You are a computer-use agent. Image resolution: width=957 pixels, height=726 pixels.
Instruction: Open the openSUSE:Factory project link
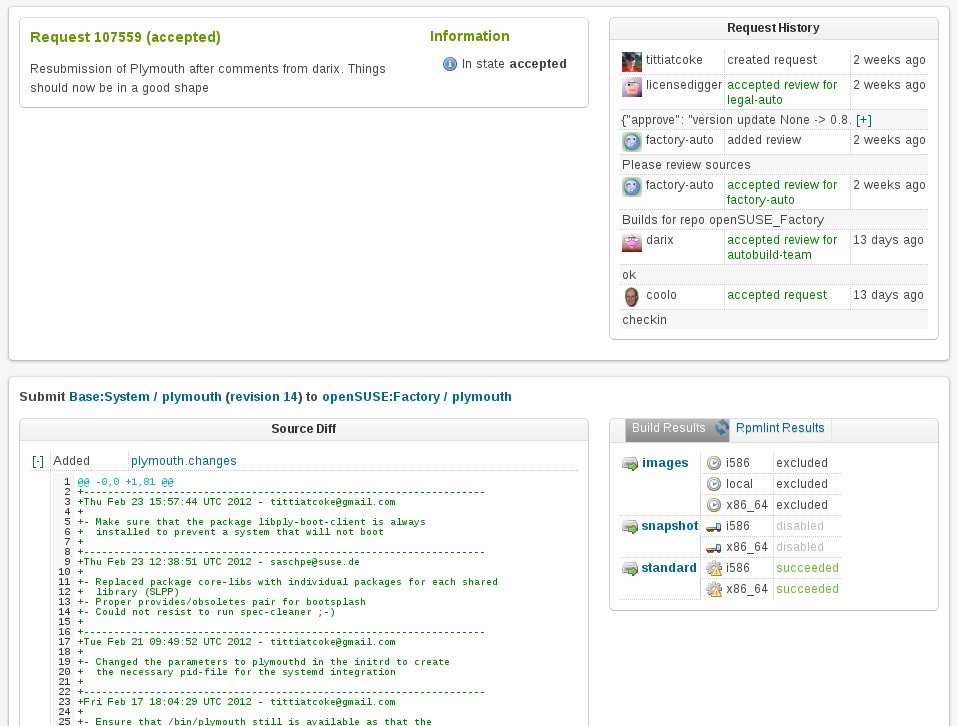point(381,397)
